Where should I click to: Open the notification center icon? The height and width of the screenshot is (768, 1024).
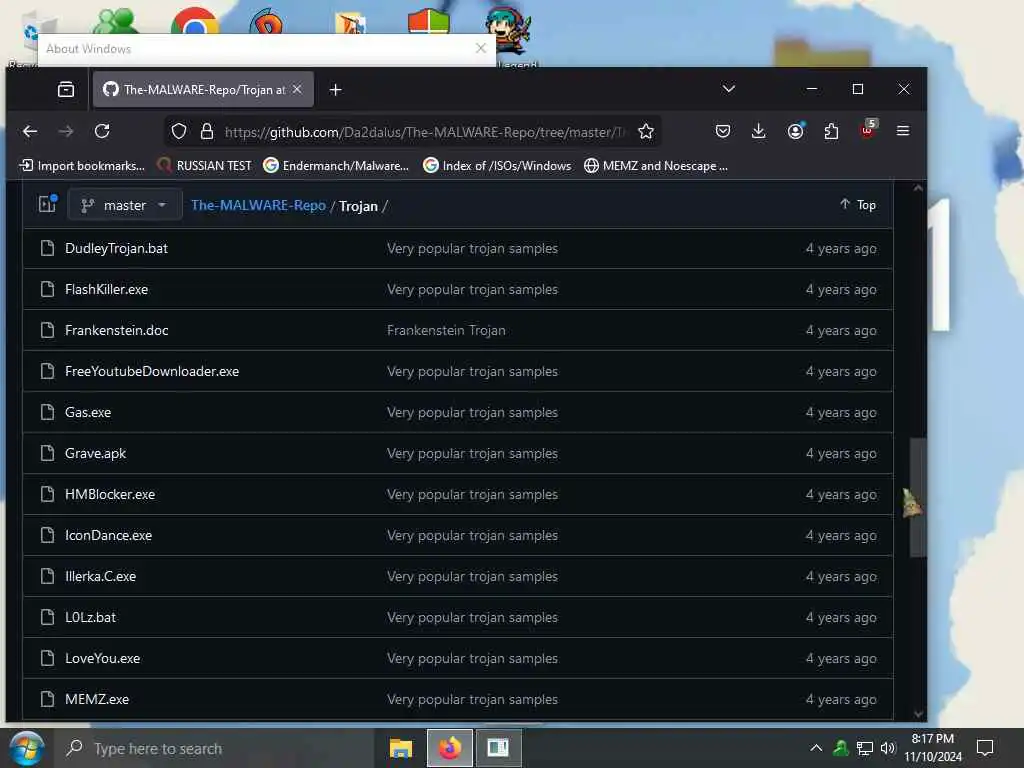click(x=985, y=748)
